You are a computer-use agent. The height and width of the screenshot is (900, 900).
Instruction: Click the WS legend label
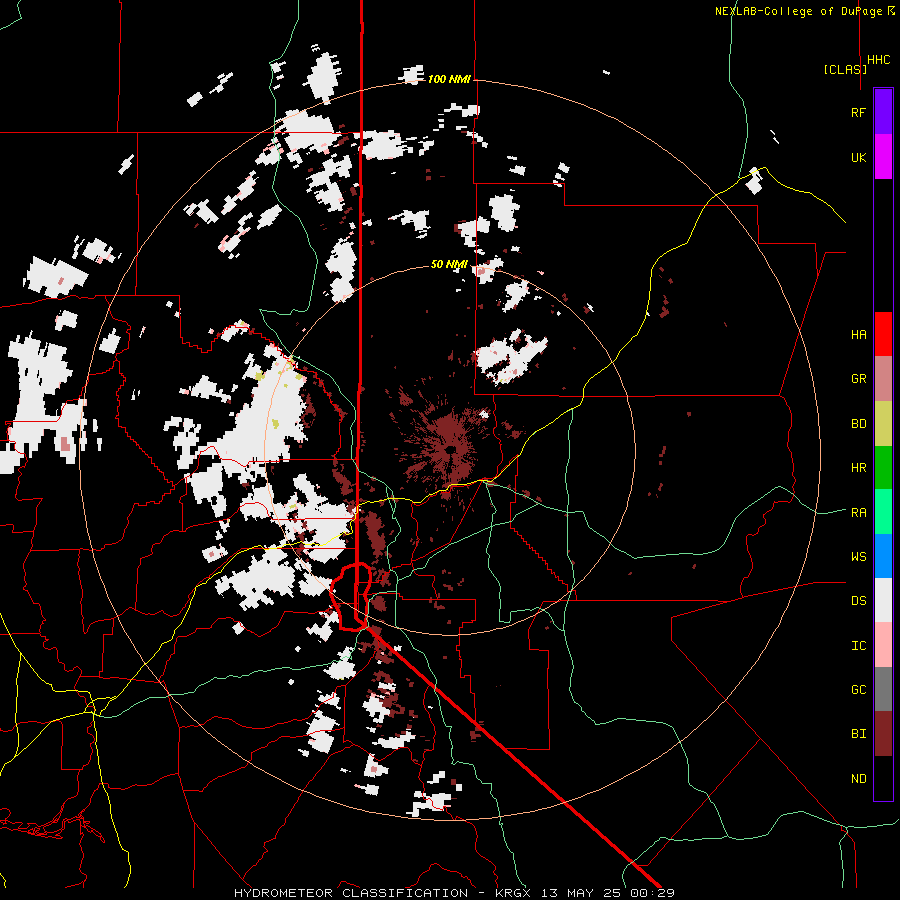click(x=858, y=557)
